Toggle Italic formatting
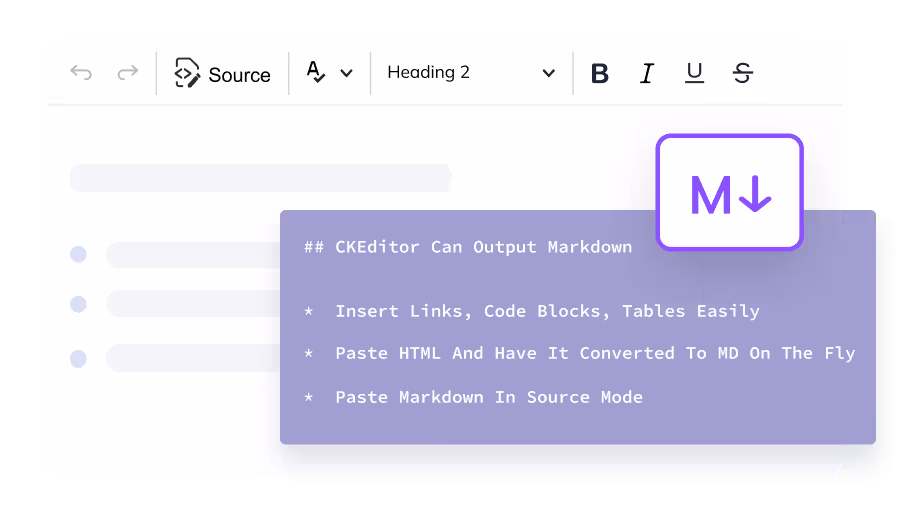The height and width of the screenshot is (512, 904). point(647,73)
